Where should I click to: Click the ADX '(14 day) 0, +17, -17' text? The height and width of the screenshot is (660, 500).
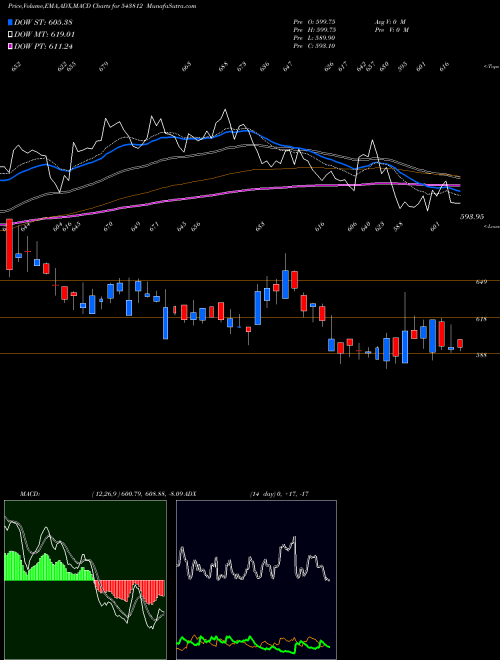[x=279, y=493]
